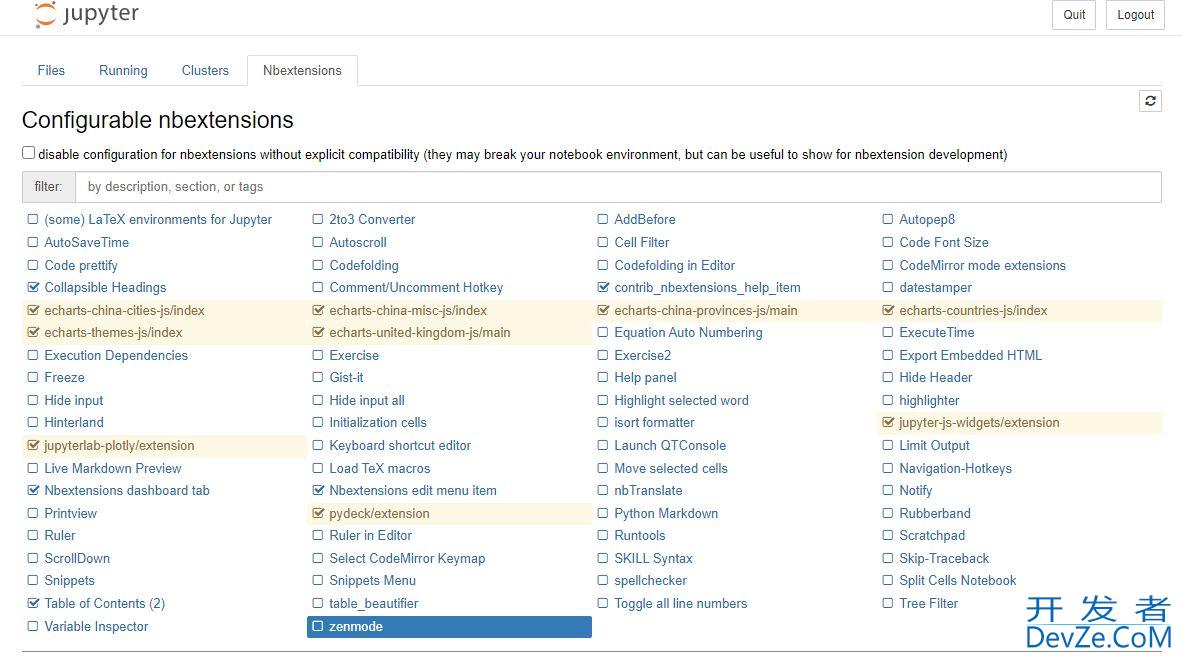Open the Clusters tab
This screenshot has height=659, width=1182.
tap(205, 70)
